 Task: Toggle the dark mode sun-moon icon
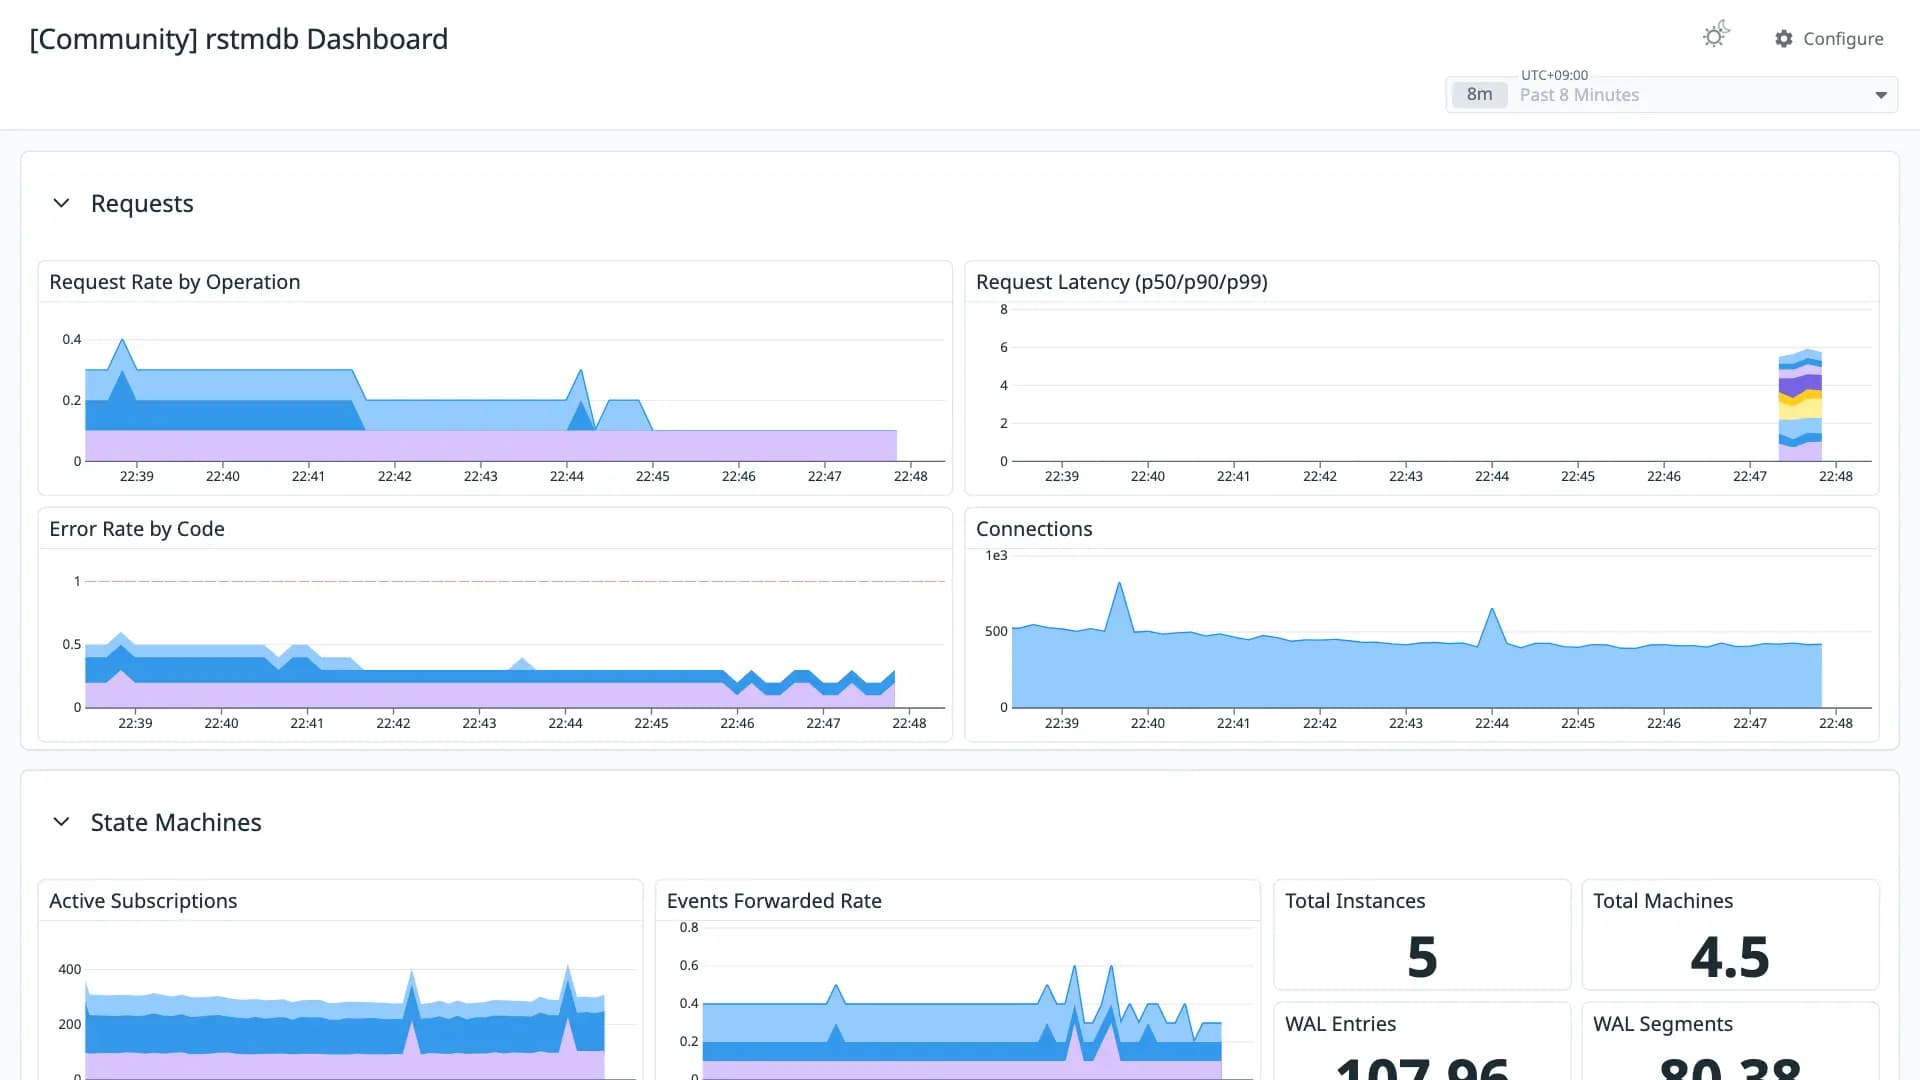[1716, 36]
